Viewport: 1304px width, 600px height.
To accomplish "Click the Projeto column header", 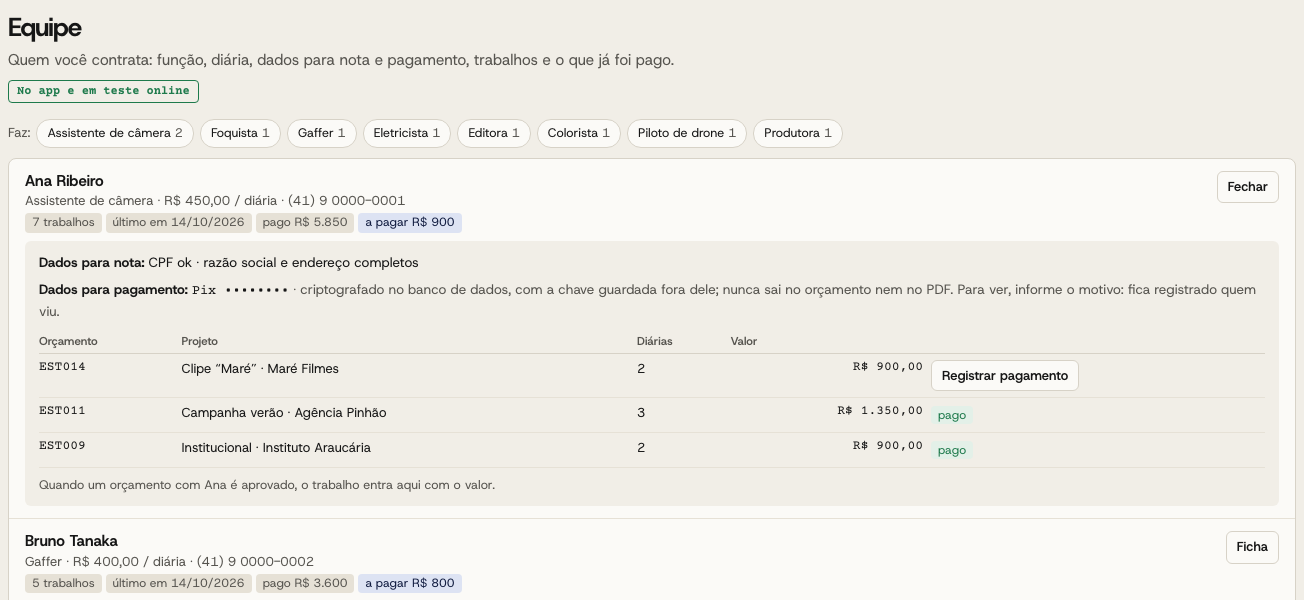I will point(200,342).
